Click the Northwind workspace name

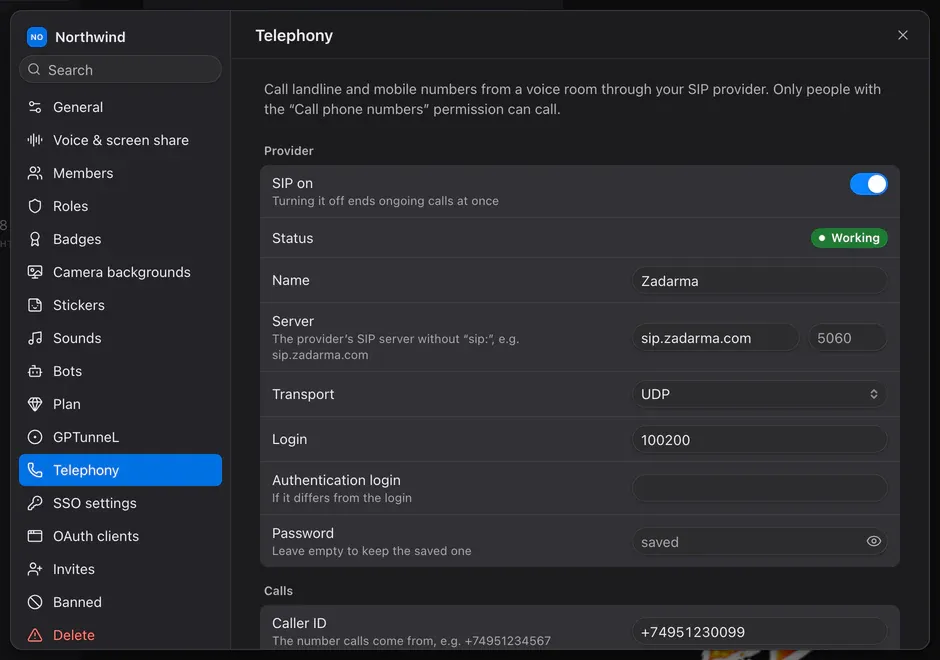90,37
